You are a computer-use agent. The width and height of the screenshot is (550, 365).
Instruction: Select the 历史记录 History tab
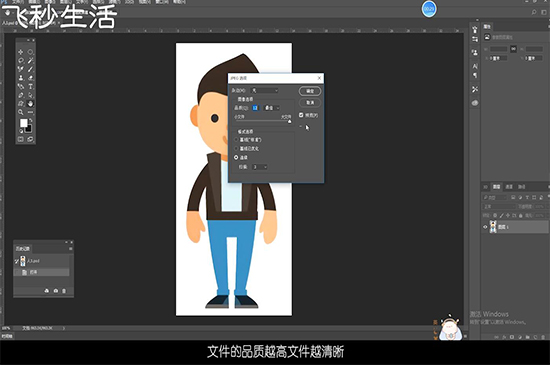(22, 249)
